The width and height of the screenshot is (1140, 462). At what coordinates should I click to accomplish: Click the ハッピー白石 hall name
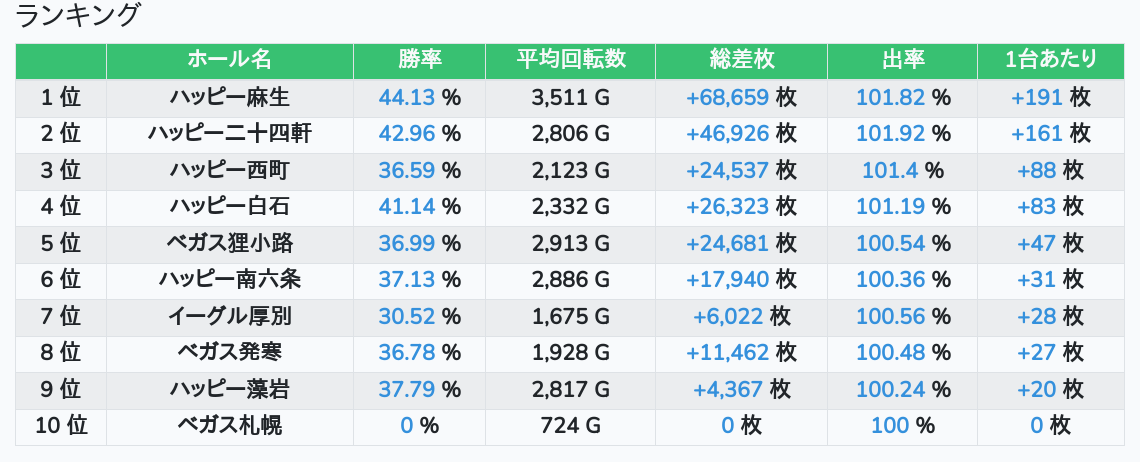(x=229, y=206)
